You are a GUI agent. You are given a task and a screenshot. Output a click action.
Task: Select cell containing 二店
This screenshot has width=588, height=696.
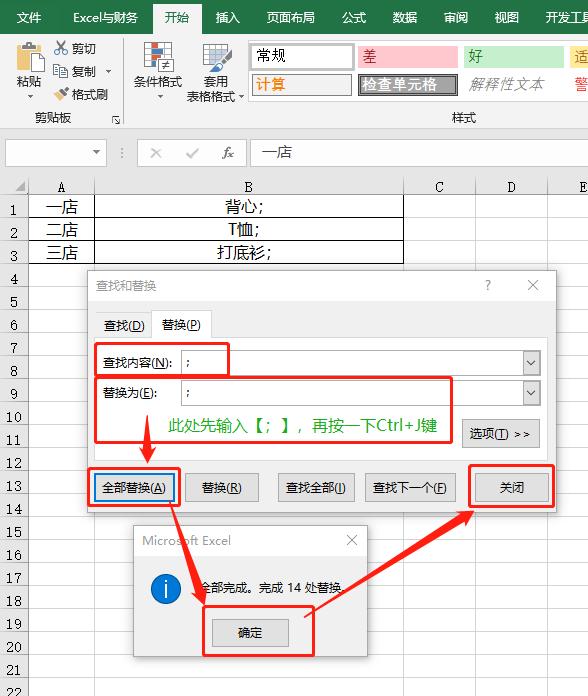62,229
